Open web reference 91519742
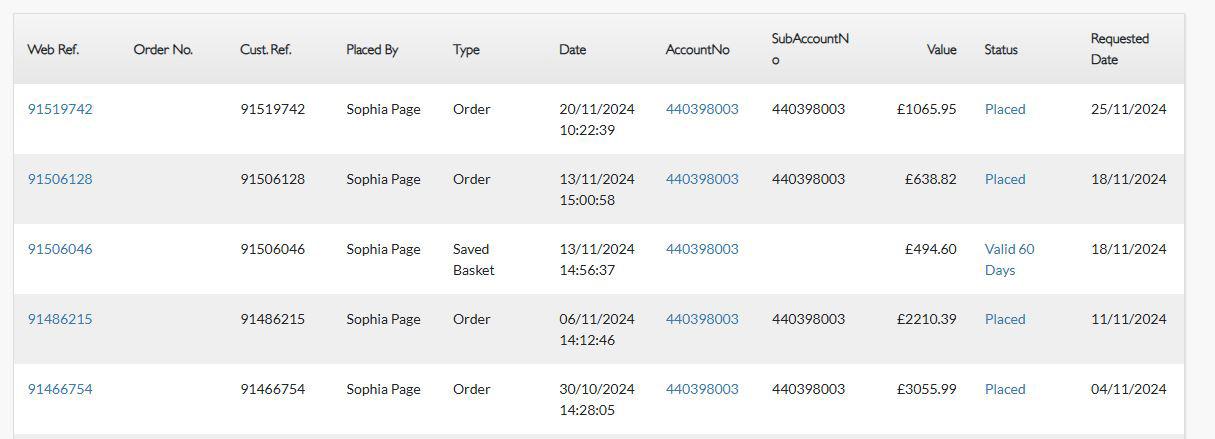This screenshot has height=439, width=1215. coord(60,109)
